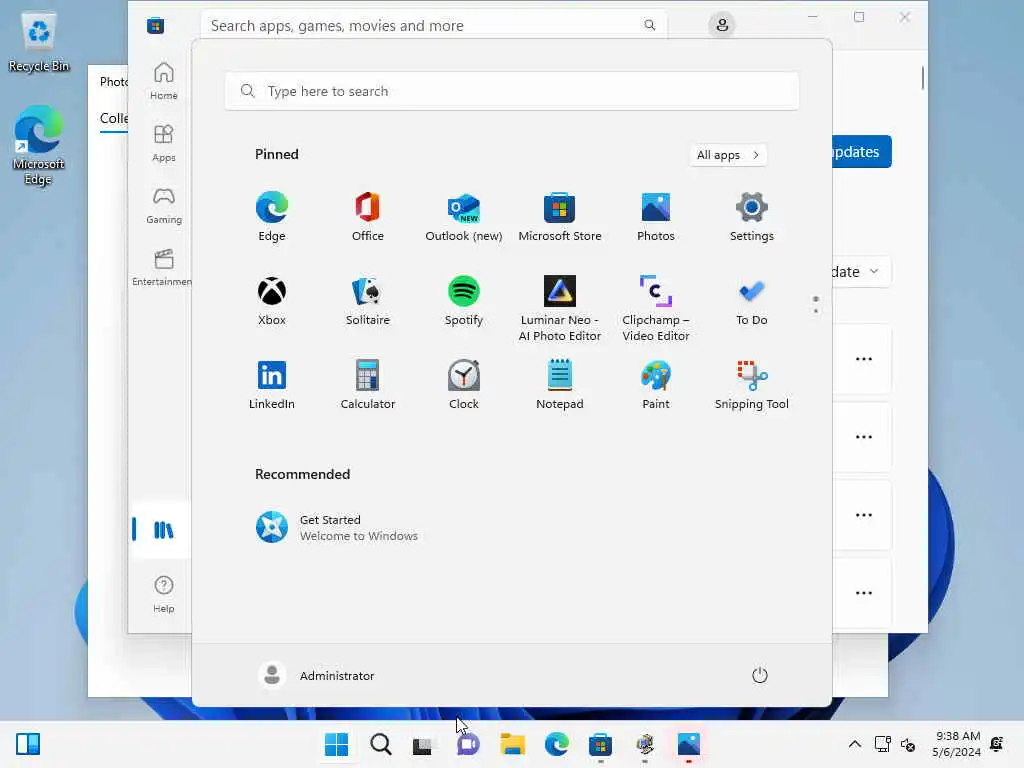
Task: Switch to Photos app on taskbar
Action: click(x=689, y=744)
